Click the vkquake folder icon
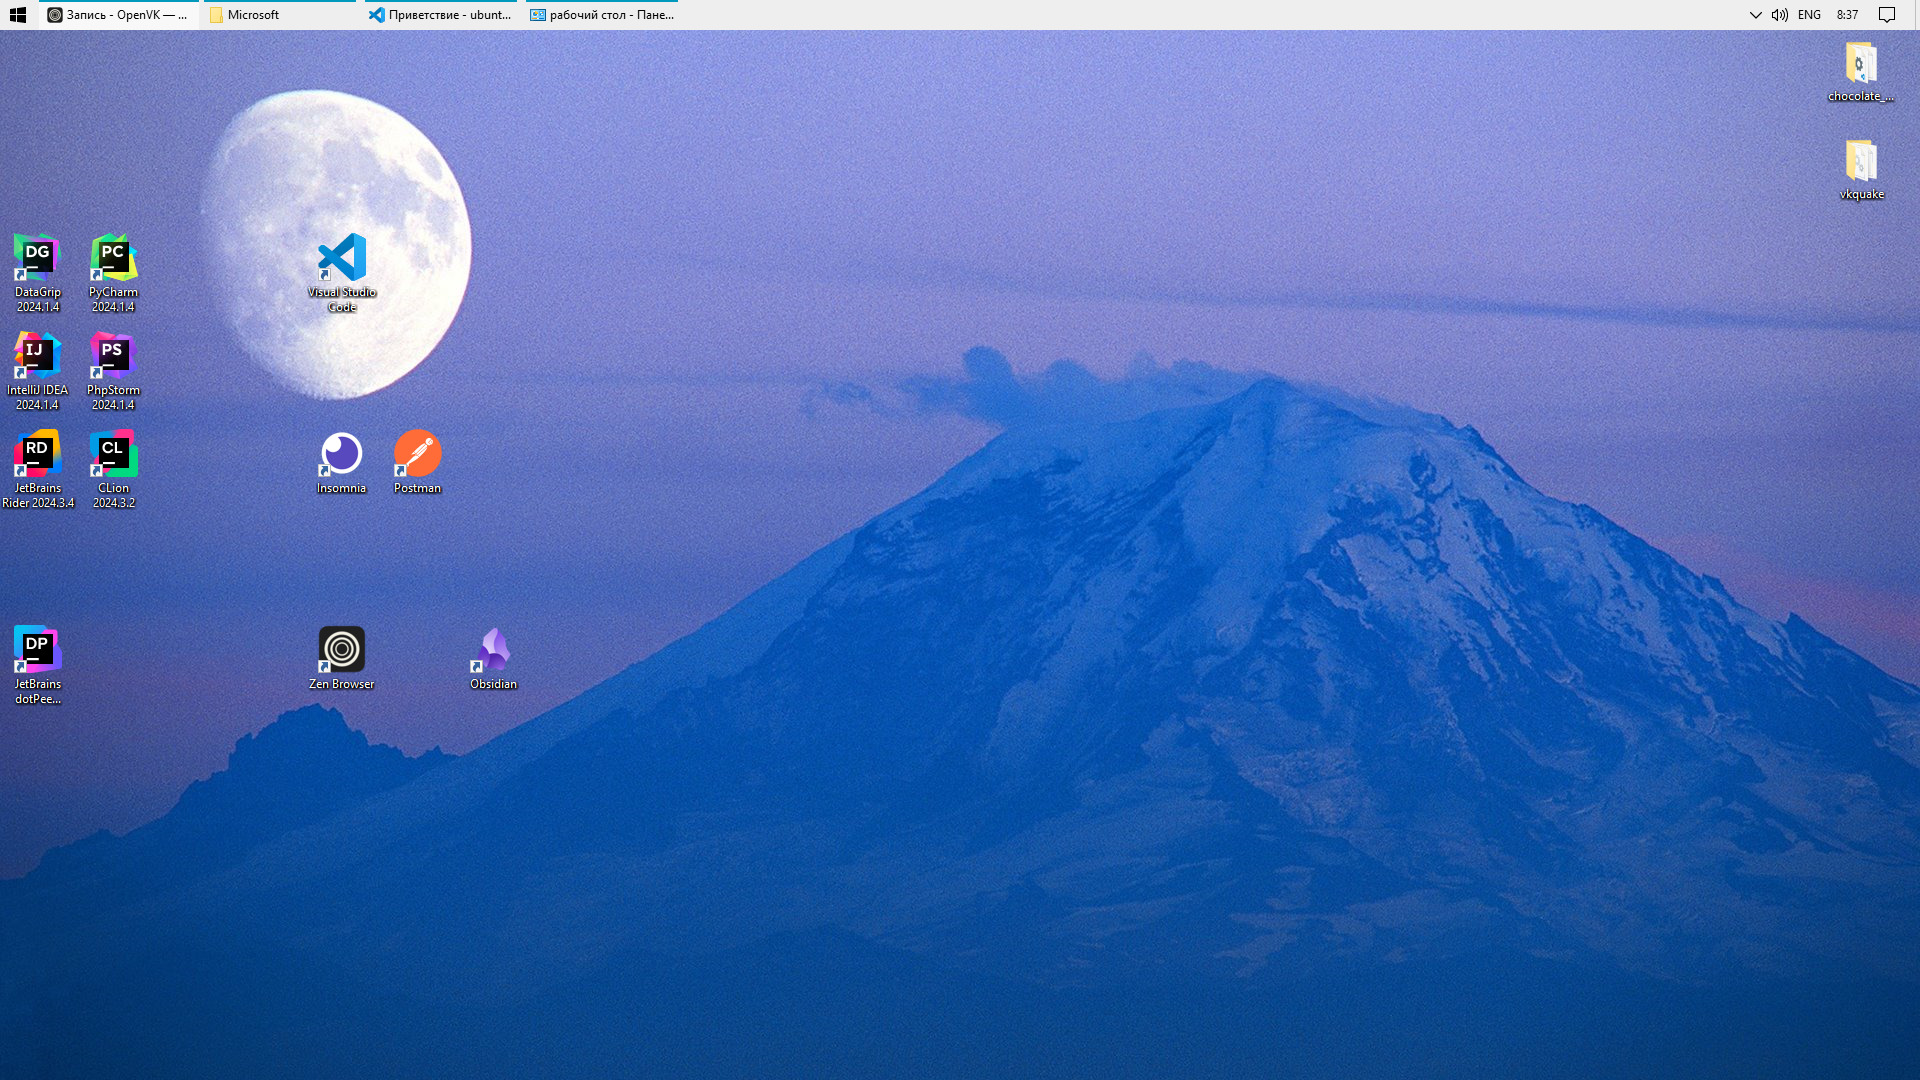The image size is (1920, 1080). pyautogui.click(x=1860, y=163)
